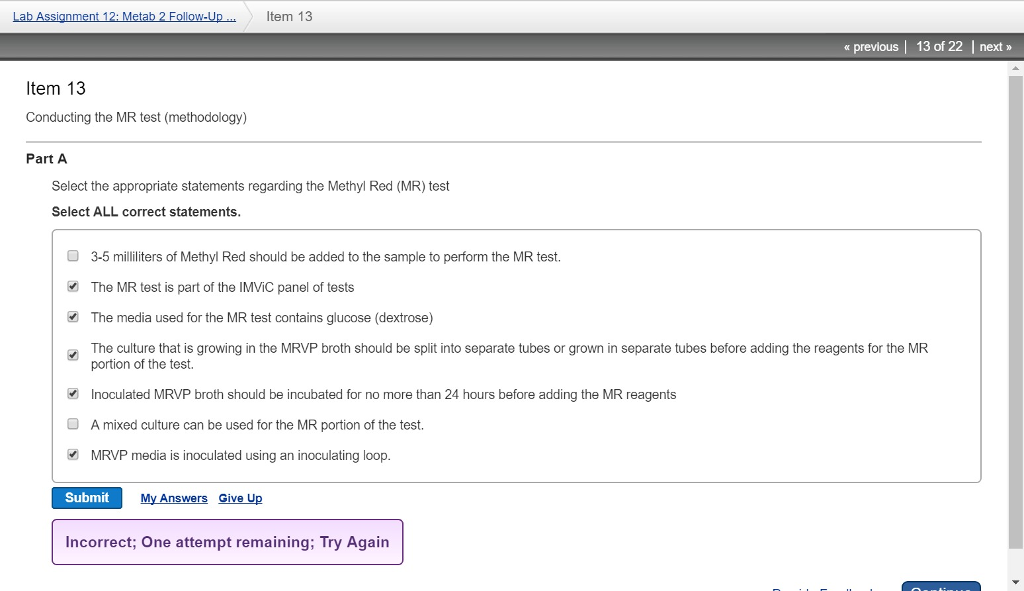1024x591 pixels.
Task: Open the My Answers link
Action: click(x=173, y=498)
